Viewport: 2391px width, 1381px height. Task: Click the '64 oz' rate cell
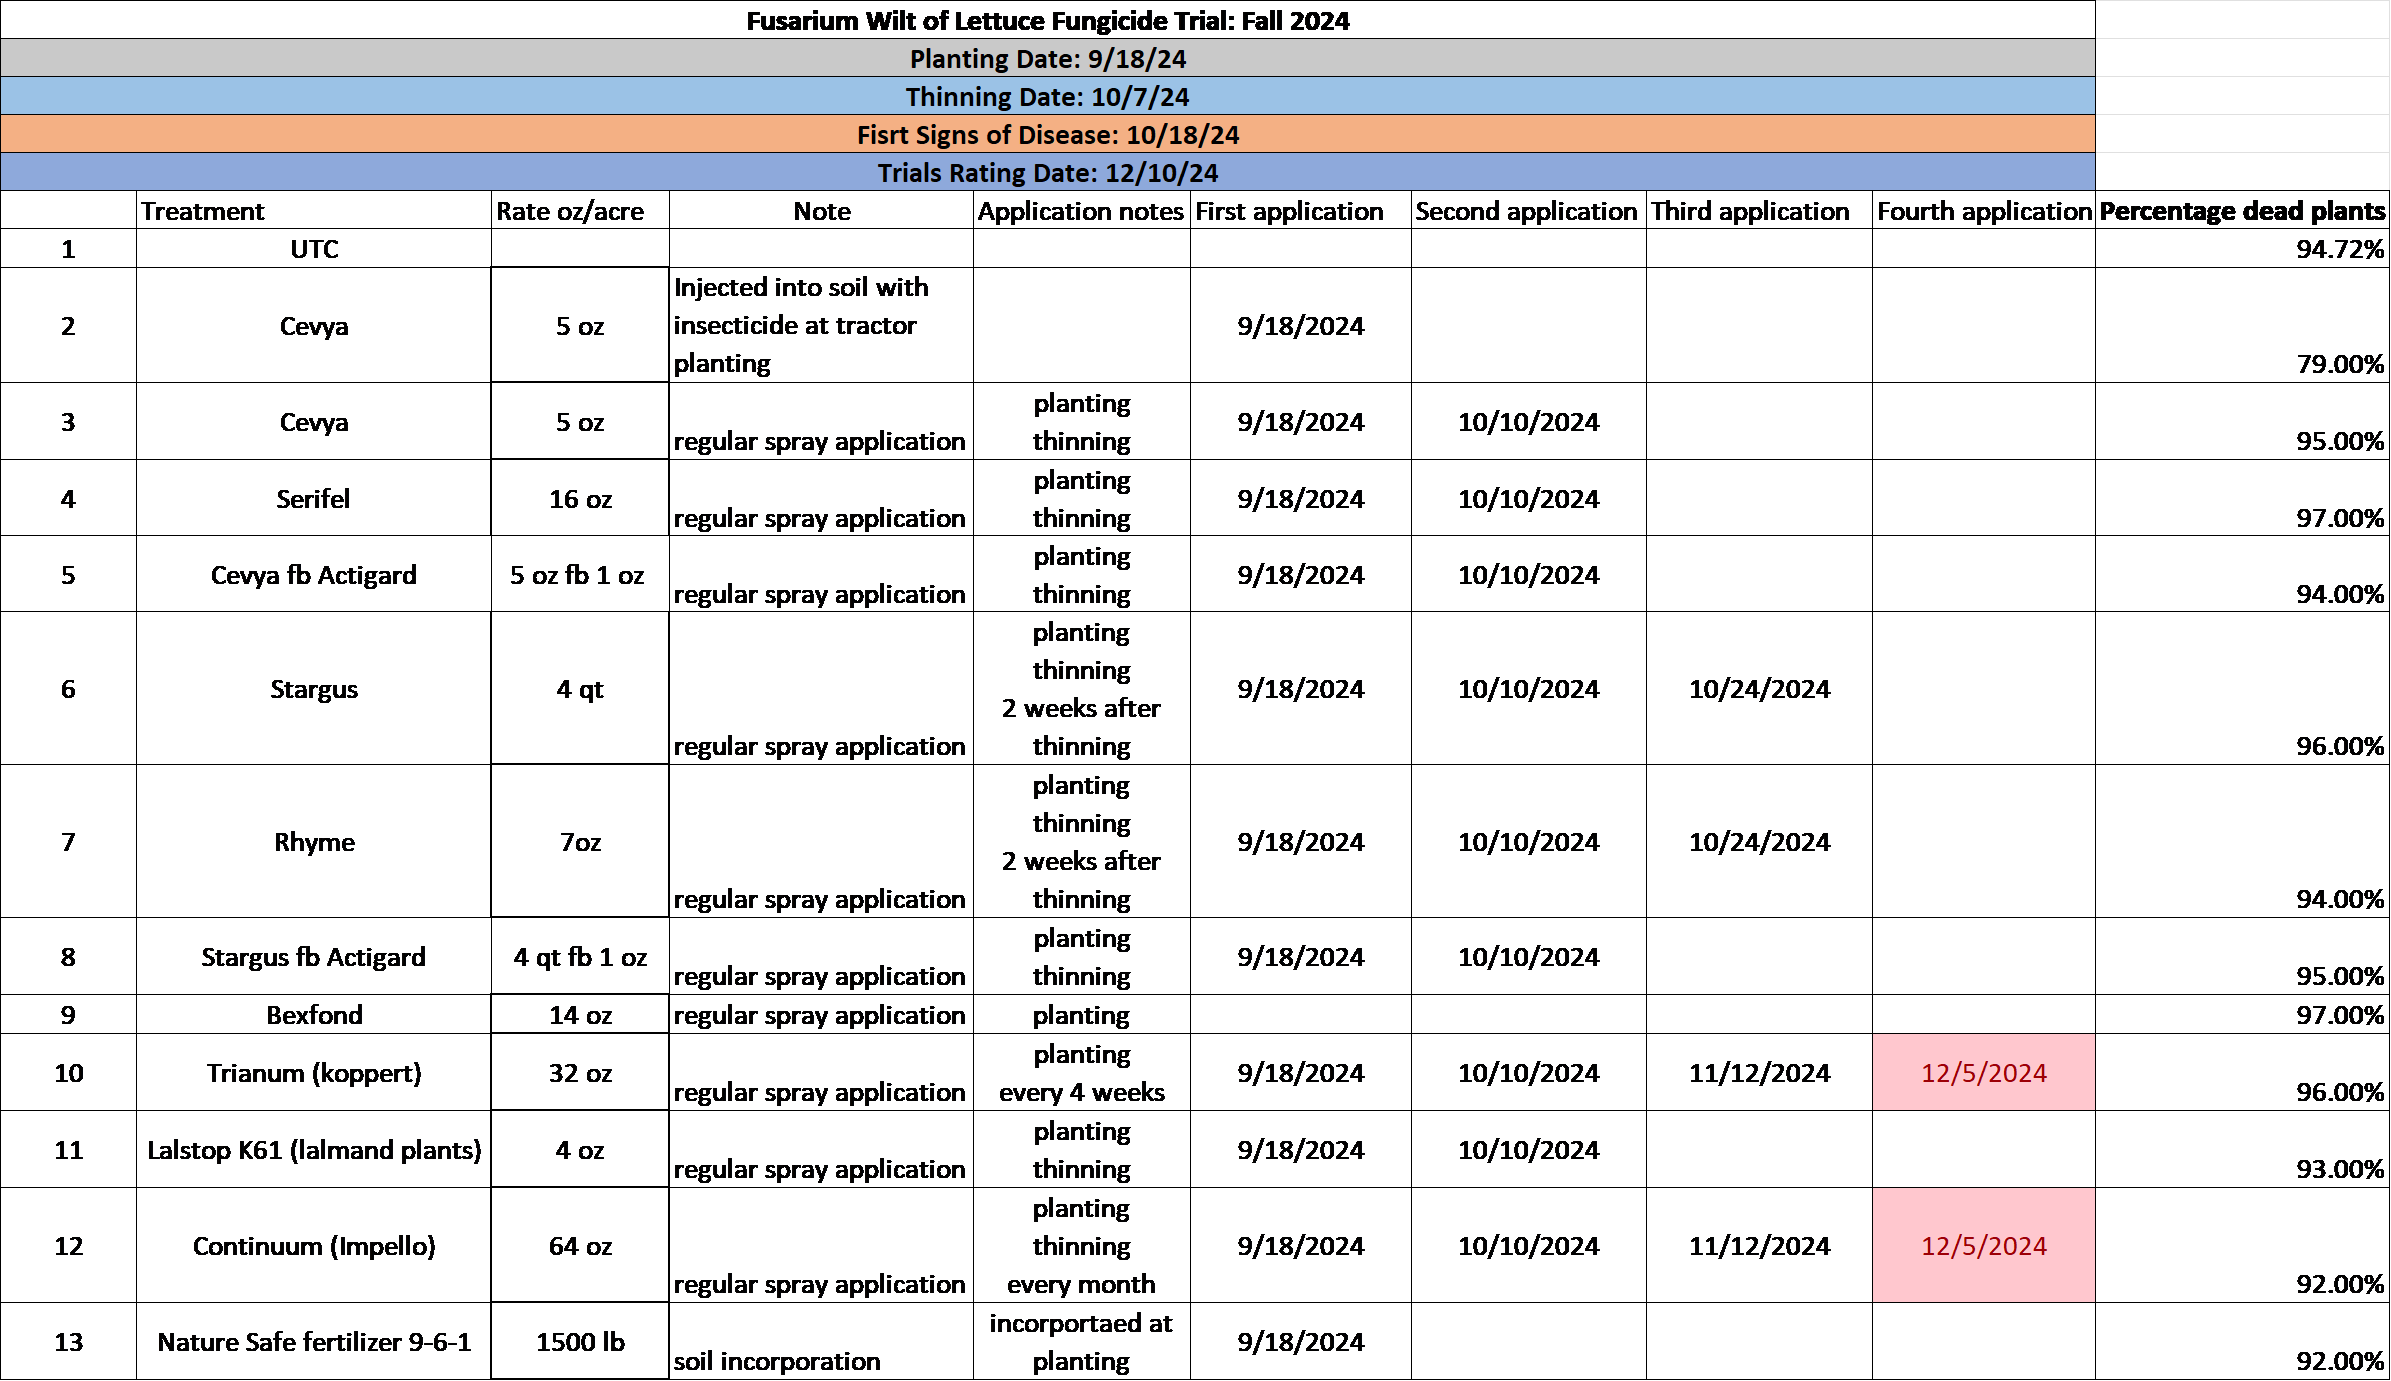580,1245
